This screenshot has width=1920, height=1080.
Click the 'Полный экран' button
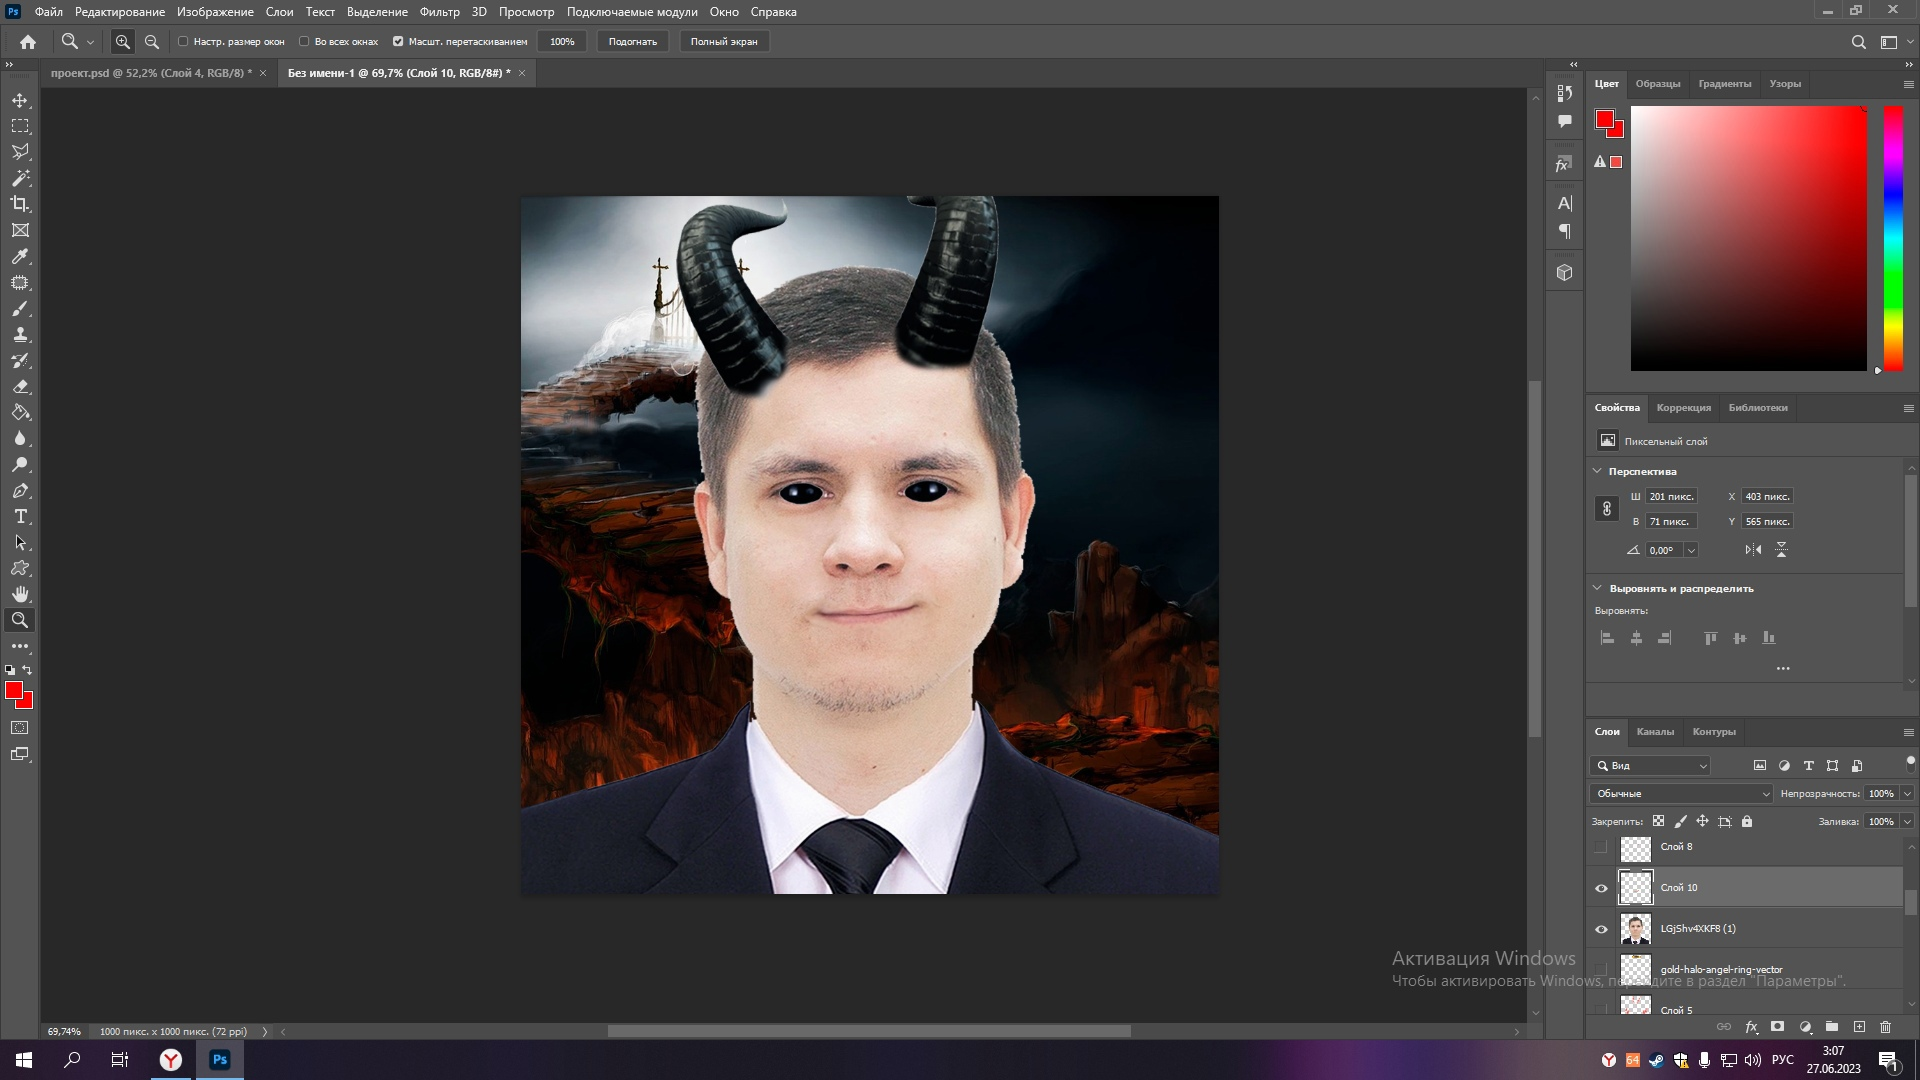pyautogui.click(x=724, y=42)
